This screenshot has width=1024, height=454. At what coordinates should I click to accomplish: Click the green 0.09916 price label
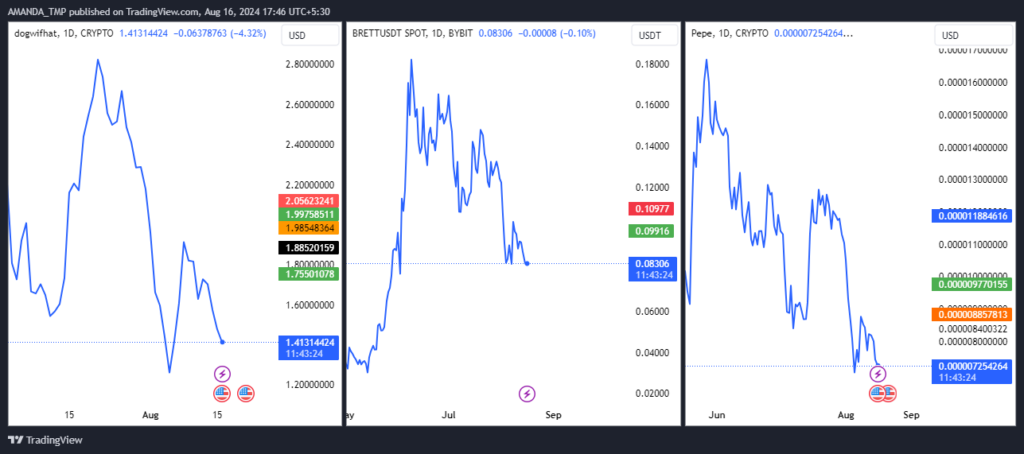point(650,231)
